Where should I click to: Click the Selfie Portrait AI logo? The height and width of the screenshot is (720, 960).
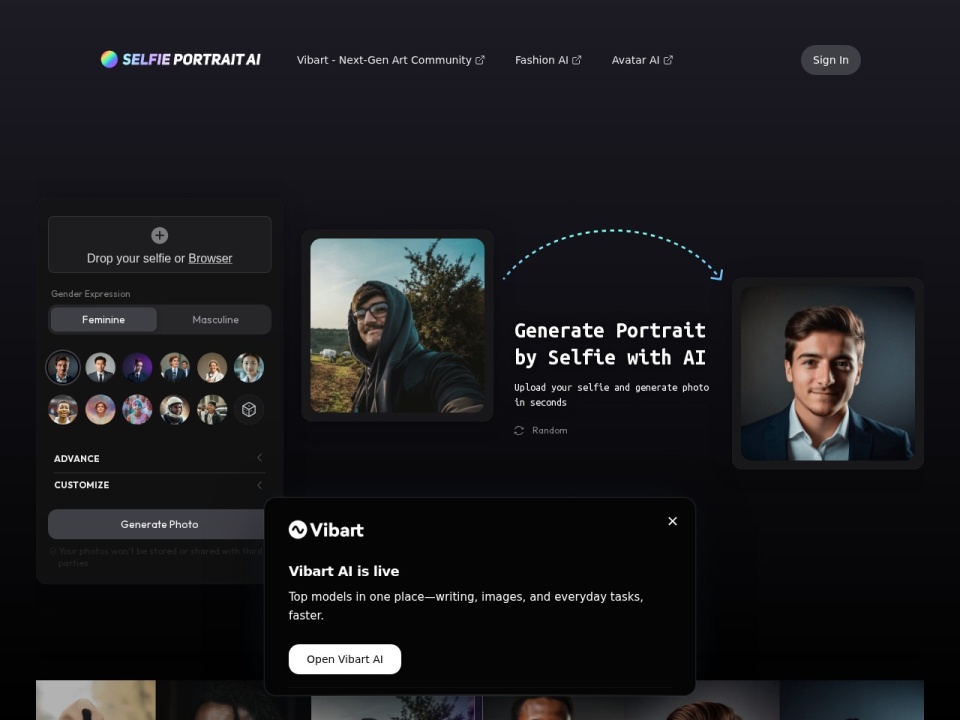click(x=181, y=59)
